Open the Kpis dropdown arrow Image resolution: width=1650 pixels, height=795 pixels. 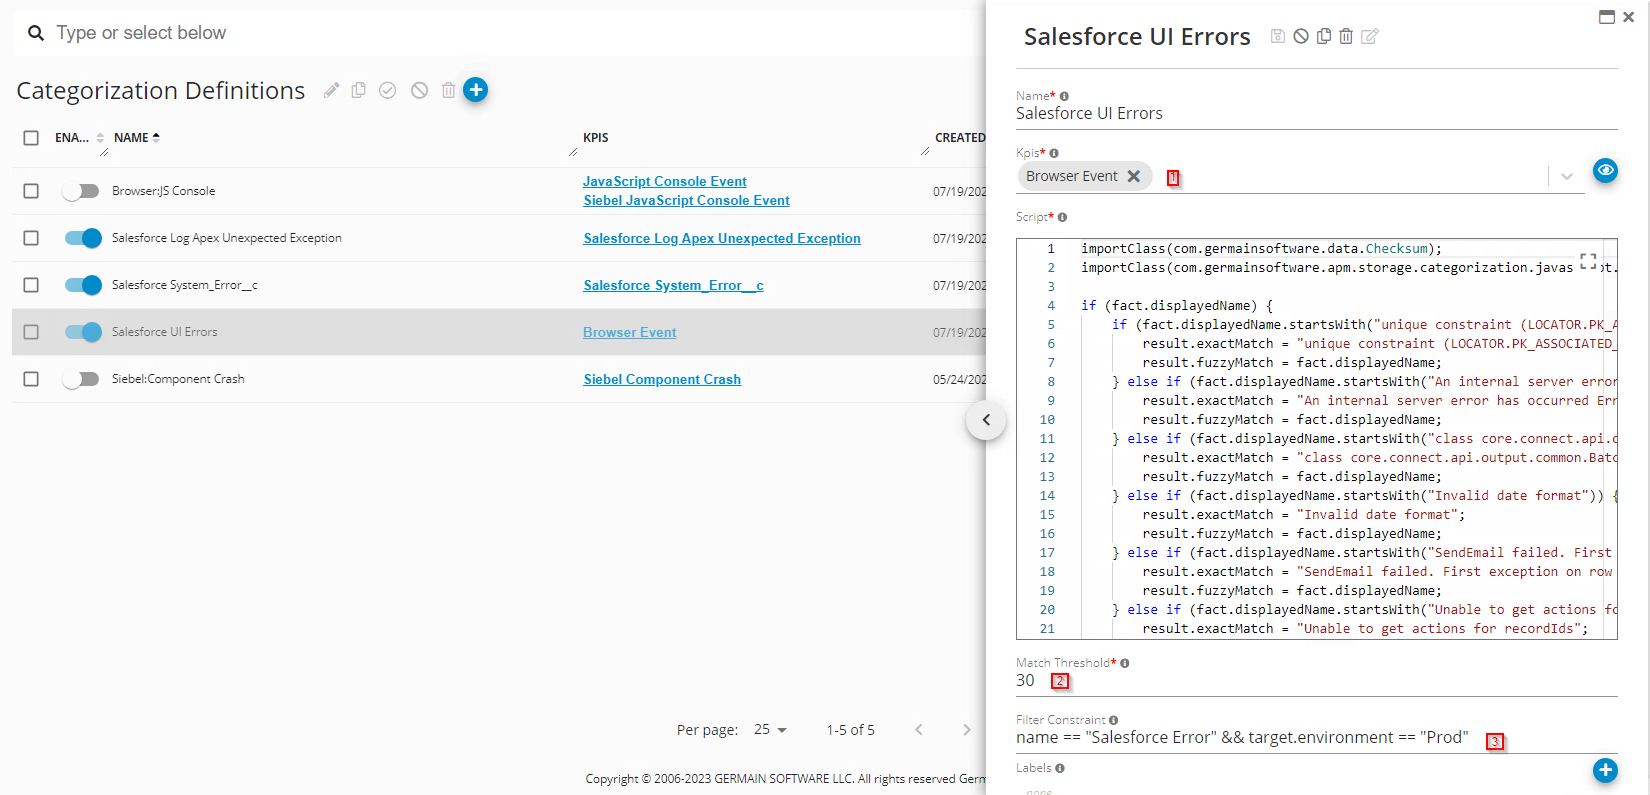coord(1566,177)
